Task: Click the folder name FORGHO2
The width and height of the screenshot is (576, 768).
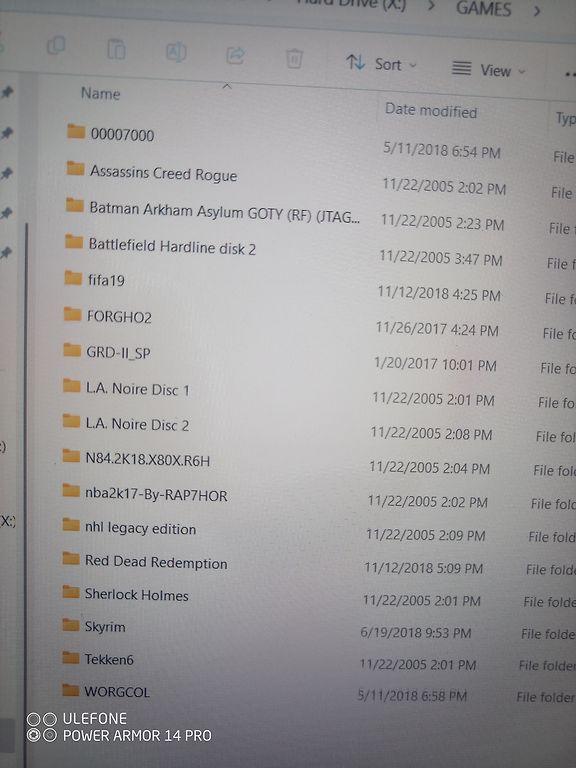Action: [x=119, y=316]
